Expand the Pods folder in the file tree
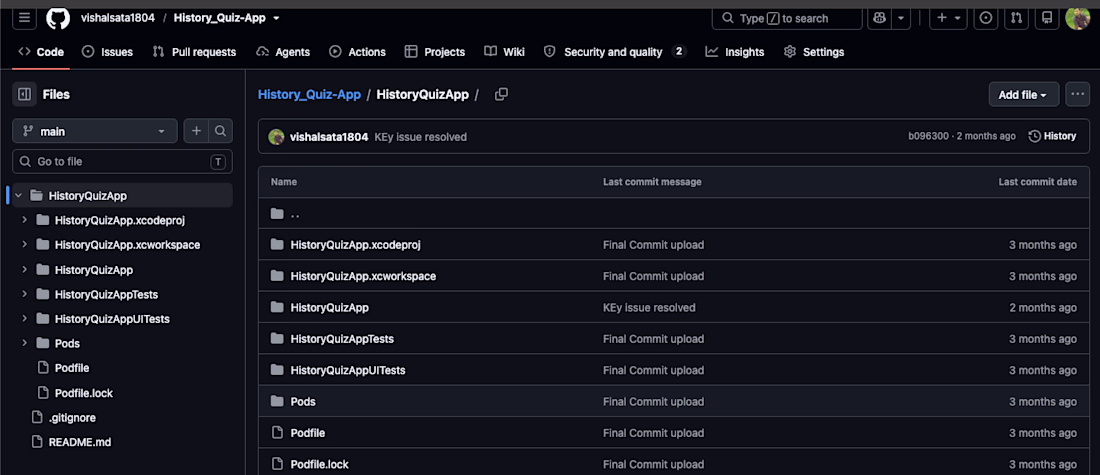 (x=25, y=343)
